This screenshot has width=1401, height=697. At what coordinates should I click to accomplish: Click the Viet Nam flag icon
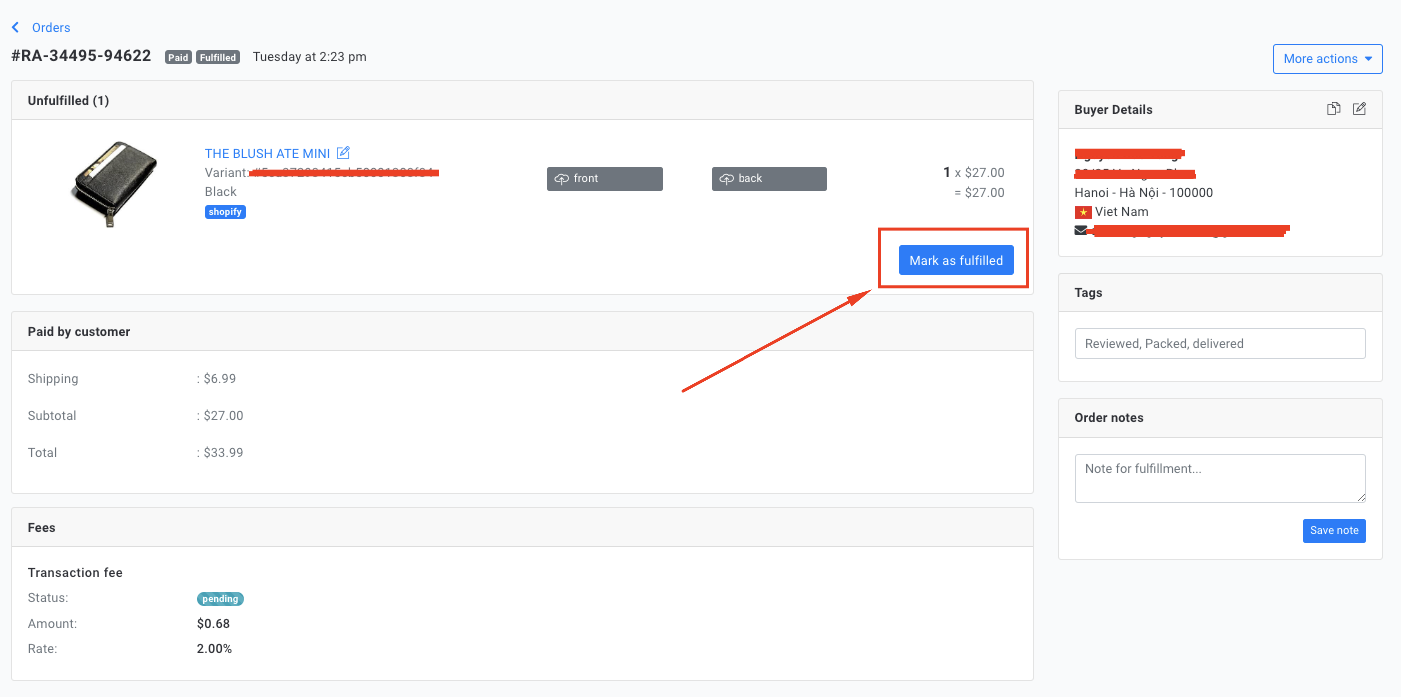[1082, 212]
